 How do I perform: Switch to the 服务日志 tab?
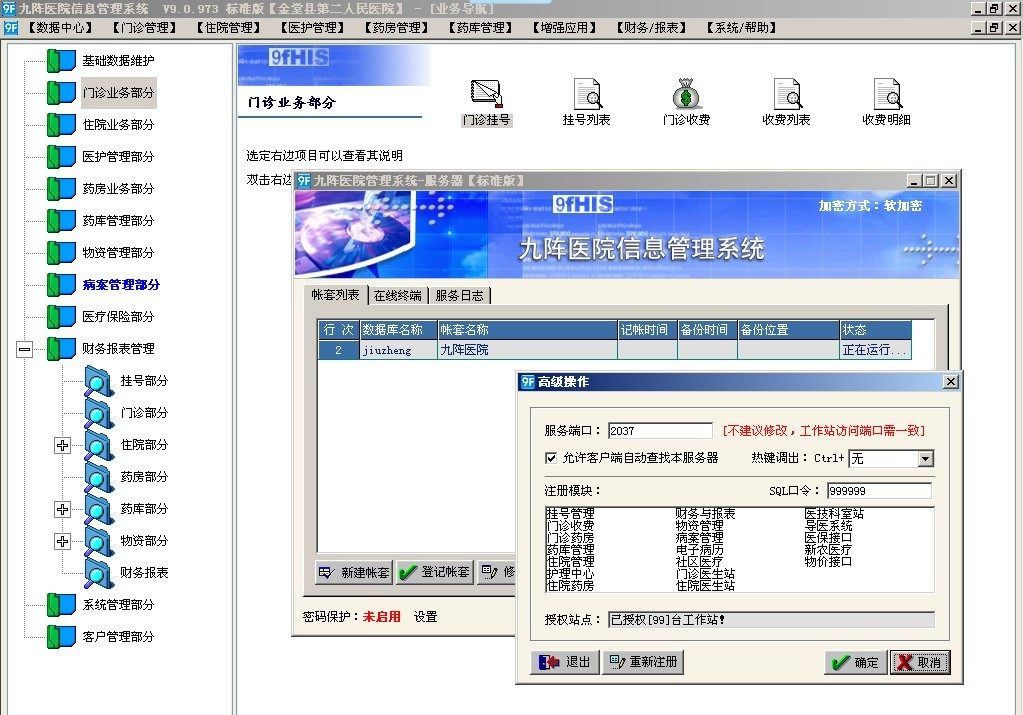click(x=459, y=296)
